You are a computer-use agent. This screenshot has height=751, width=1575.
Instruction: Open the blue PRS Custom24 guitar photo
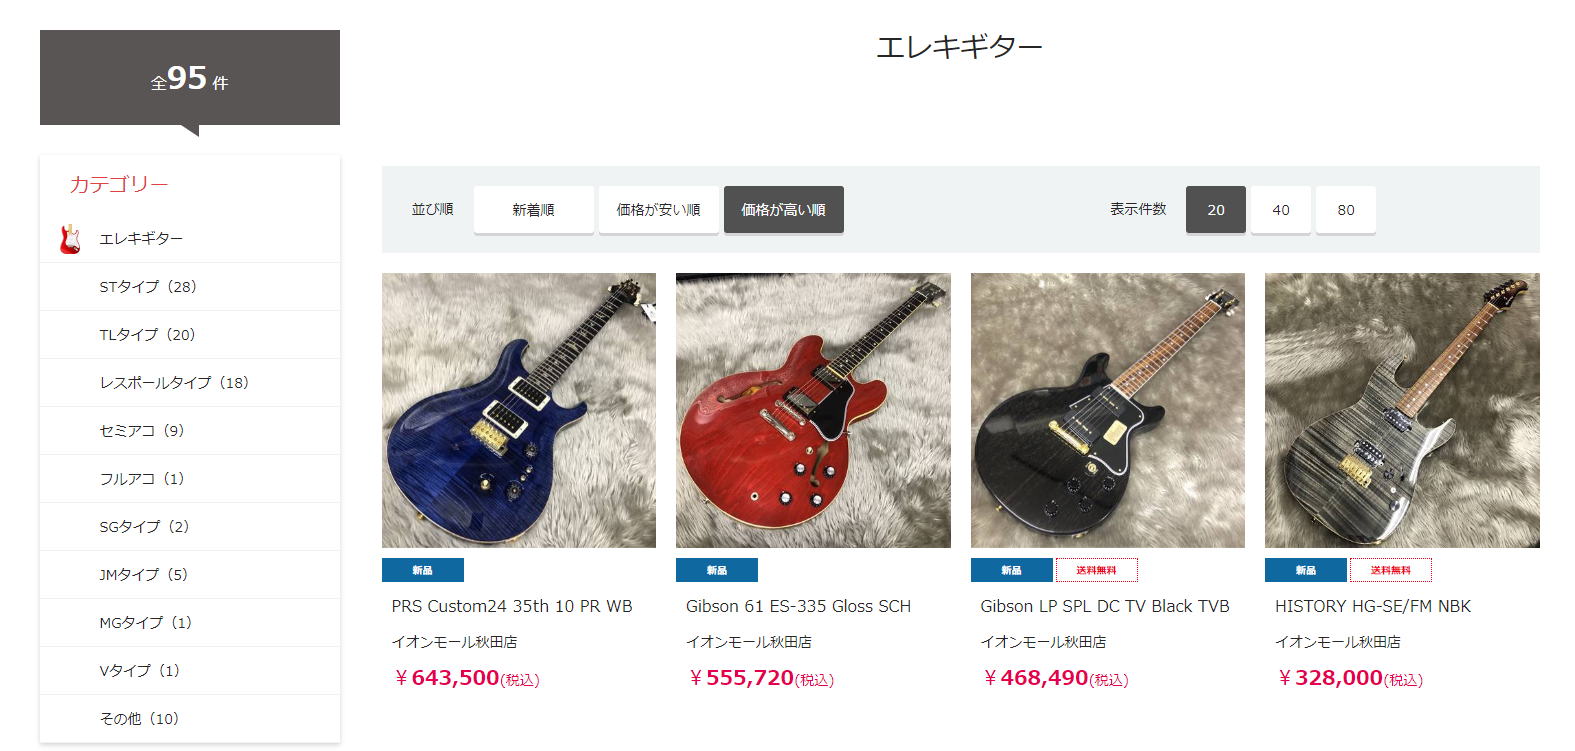point(519,410)
